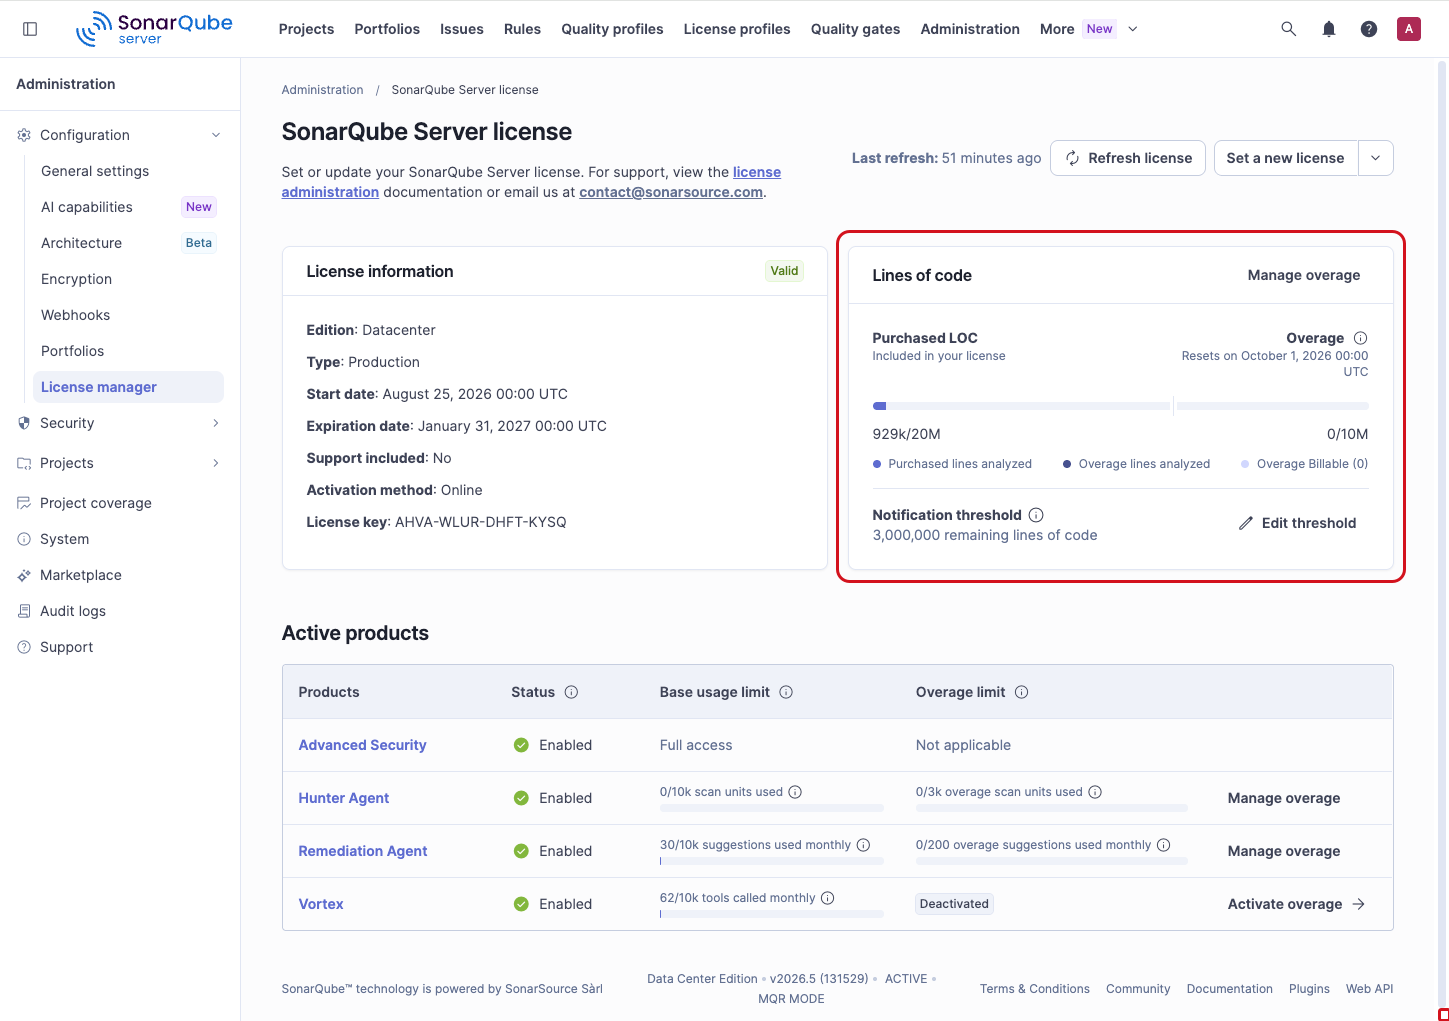Viewport: 1449px width, 1021px height.
Task: Open the contact@sonarsource.com email link
Action: [x=671, y=192]
